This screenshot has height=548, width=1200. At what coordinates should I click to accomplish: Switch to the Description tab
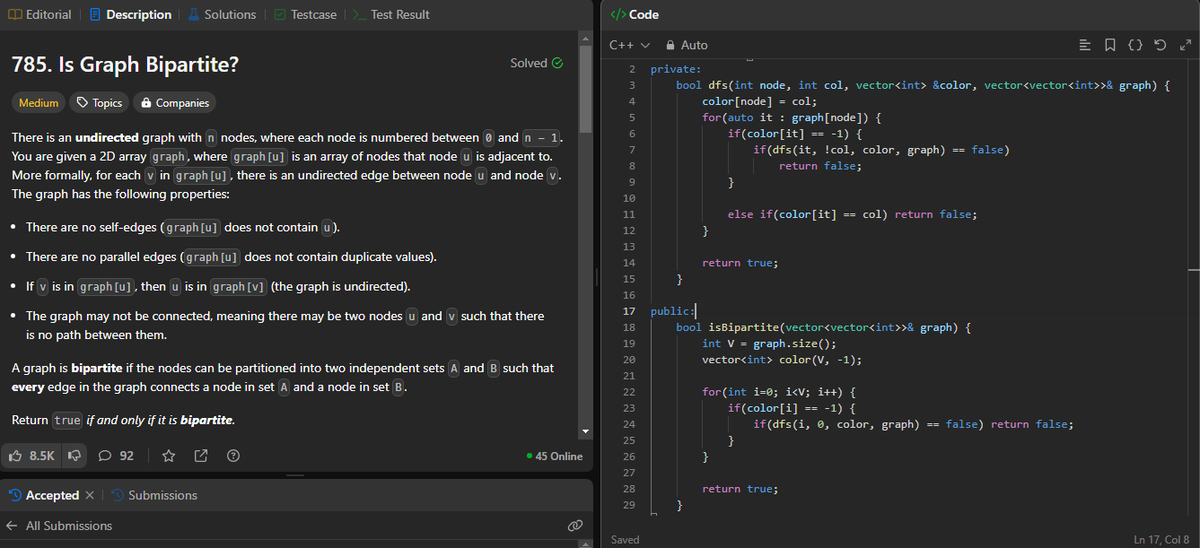pyautogui.click(x=131, y=14)
